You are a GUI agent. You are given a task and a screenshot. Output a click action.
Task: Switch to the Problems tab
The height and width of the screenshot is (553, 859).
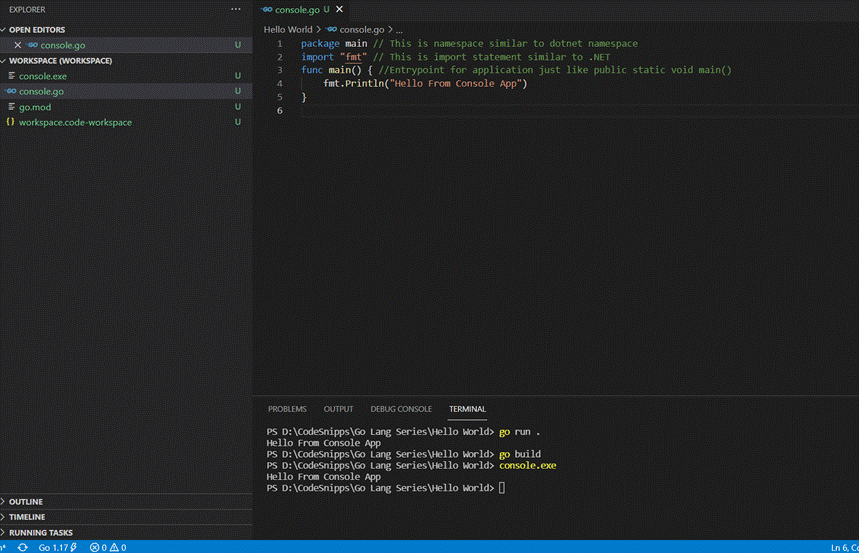(x=287, y=409)
